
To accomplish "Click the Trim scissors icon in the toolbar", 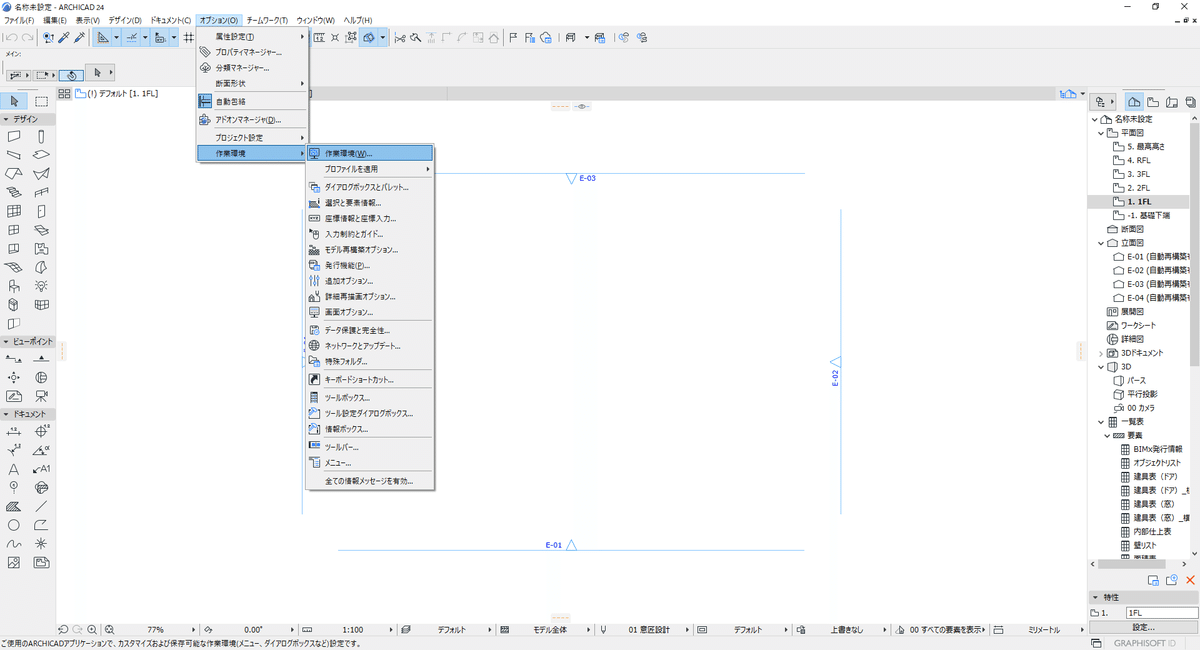I will click(400, 38).
